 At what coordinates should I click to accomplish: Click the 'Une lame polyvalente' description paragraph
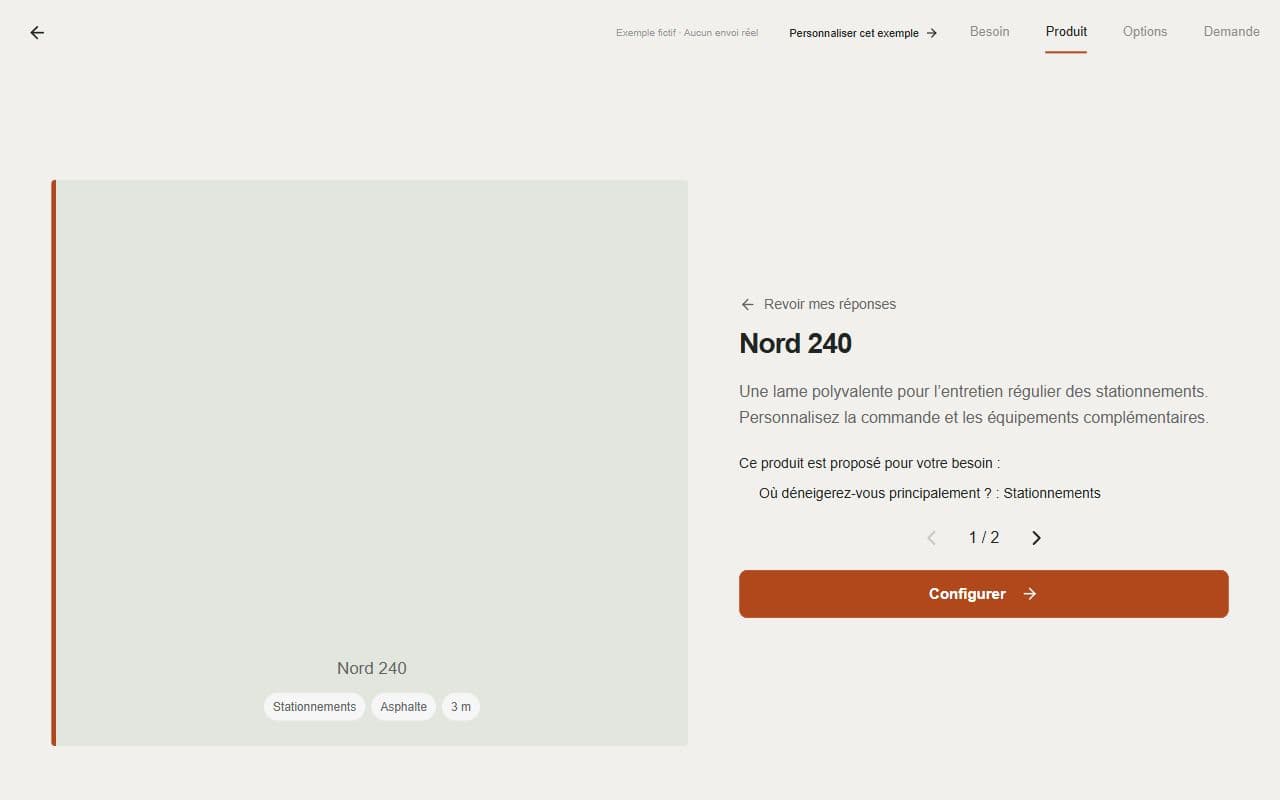[974, 404]
